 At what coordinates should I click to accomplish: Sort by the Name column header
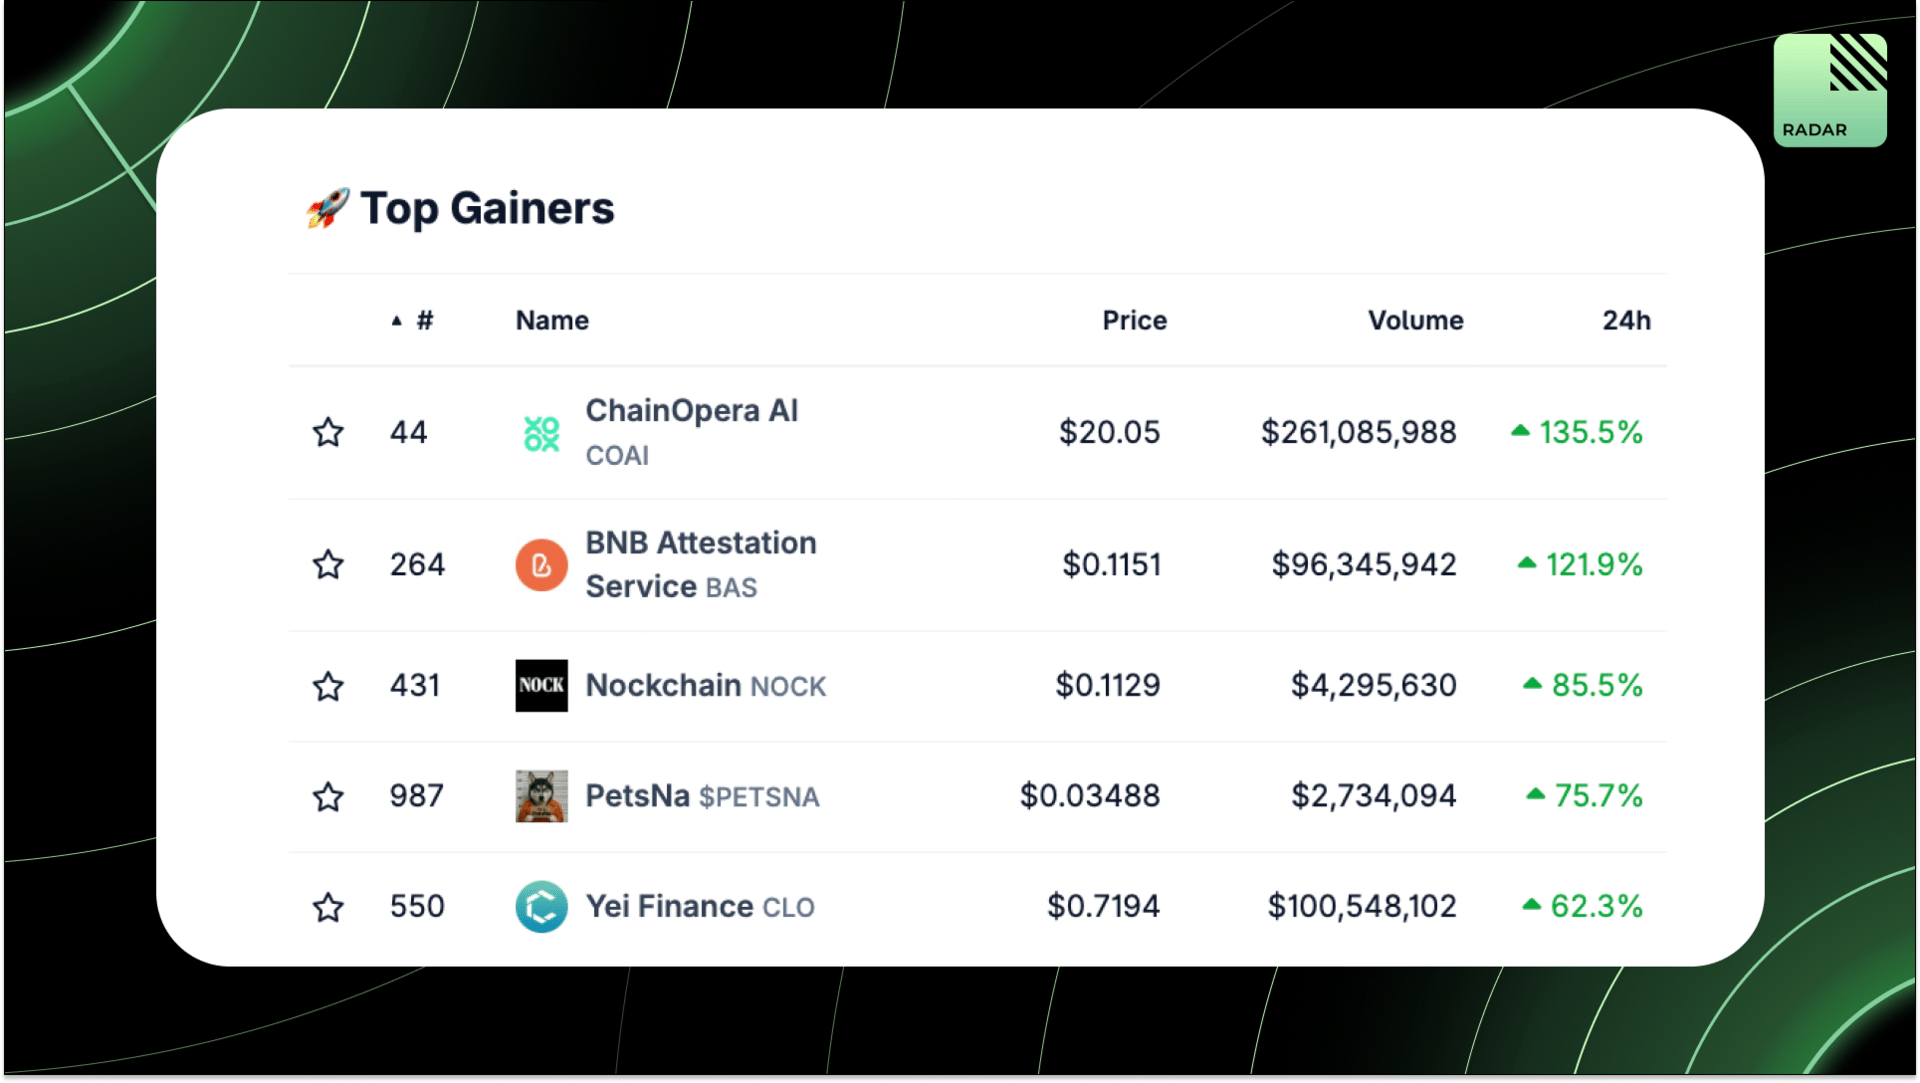click(552, 320)
